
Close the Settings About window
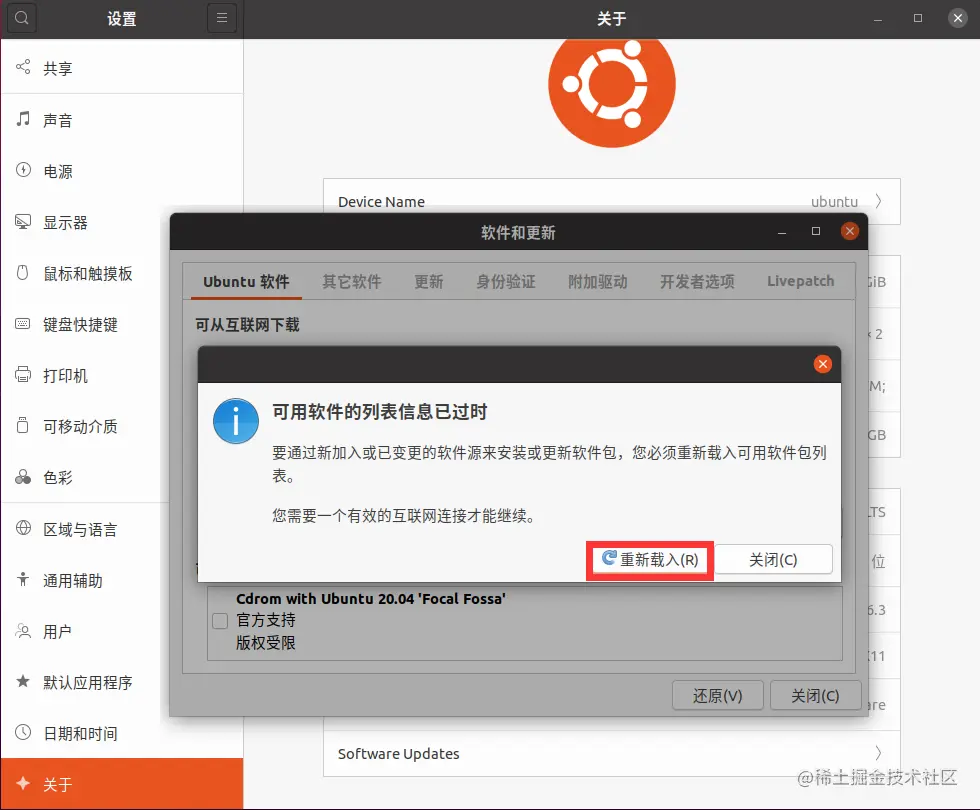pos(958,18)
